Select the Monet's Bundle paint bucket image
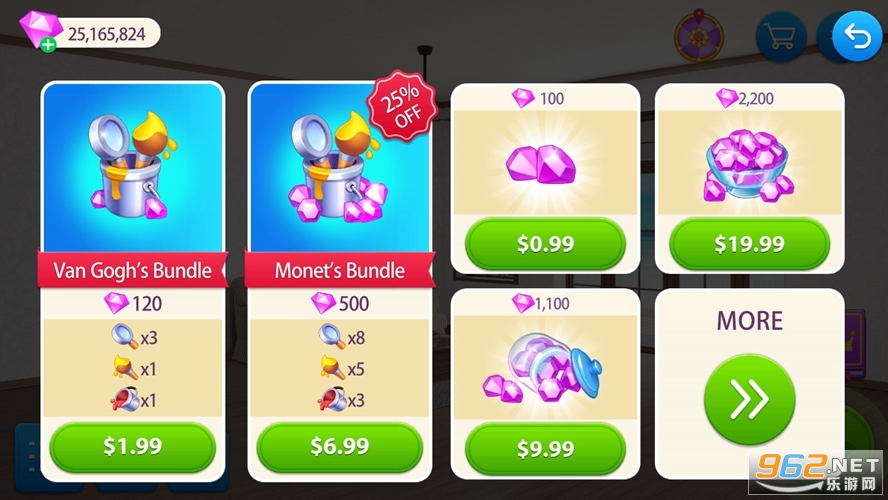 point(339,166)
